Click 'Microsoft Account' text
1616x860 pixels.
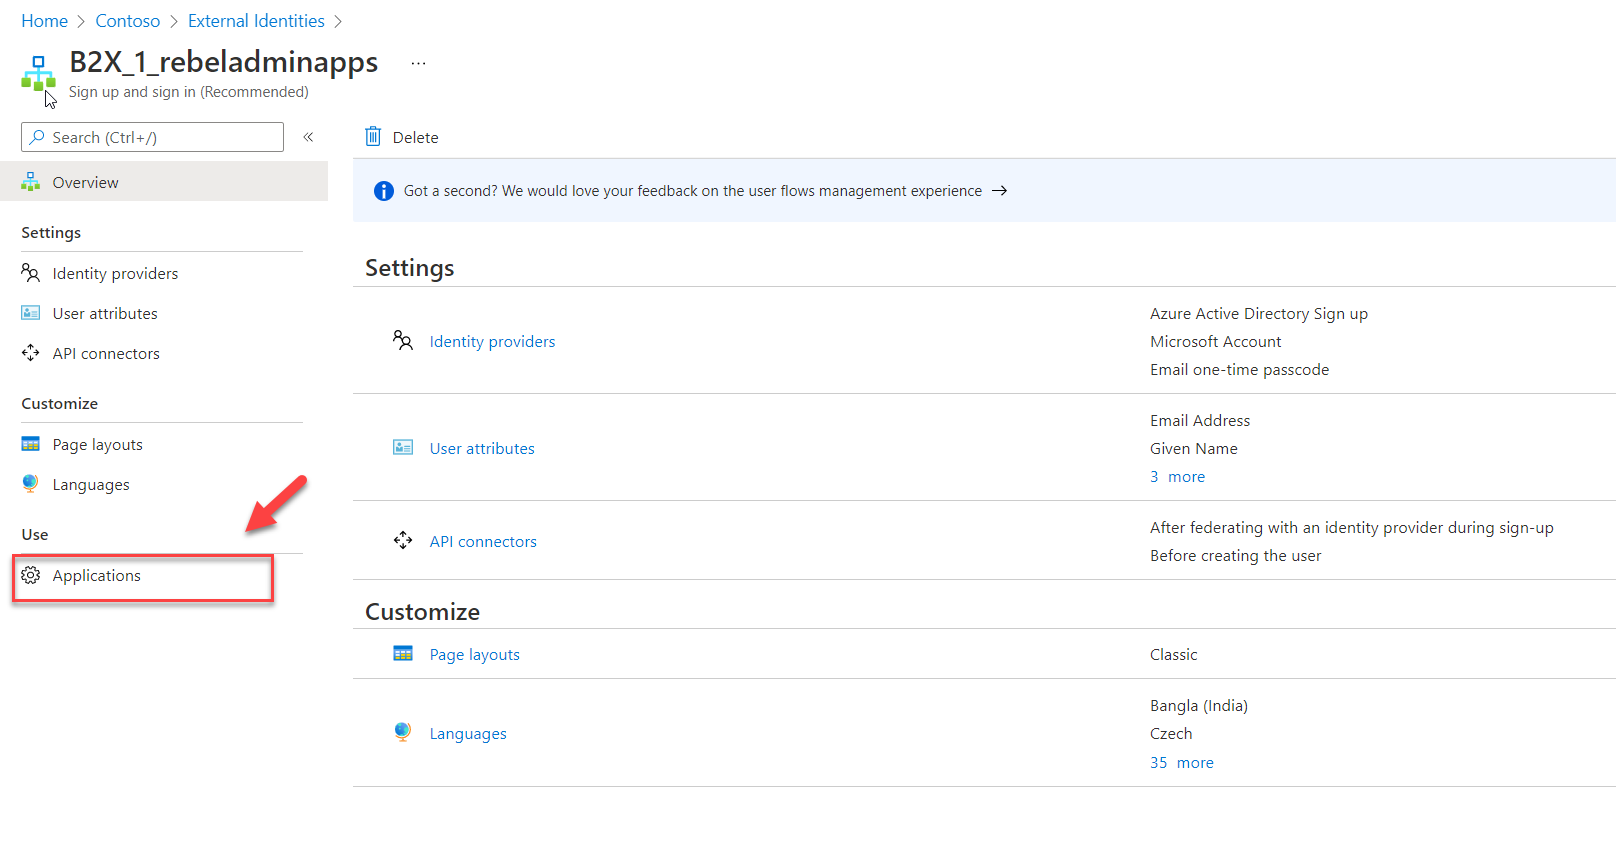[x=1215, y=341]
